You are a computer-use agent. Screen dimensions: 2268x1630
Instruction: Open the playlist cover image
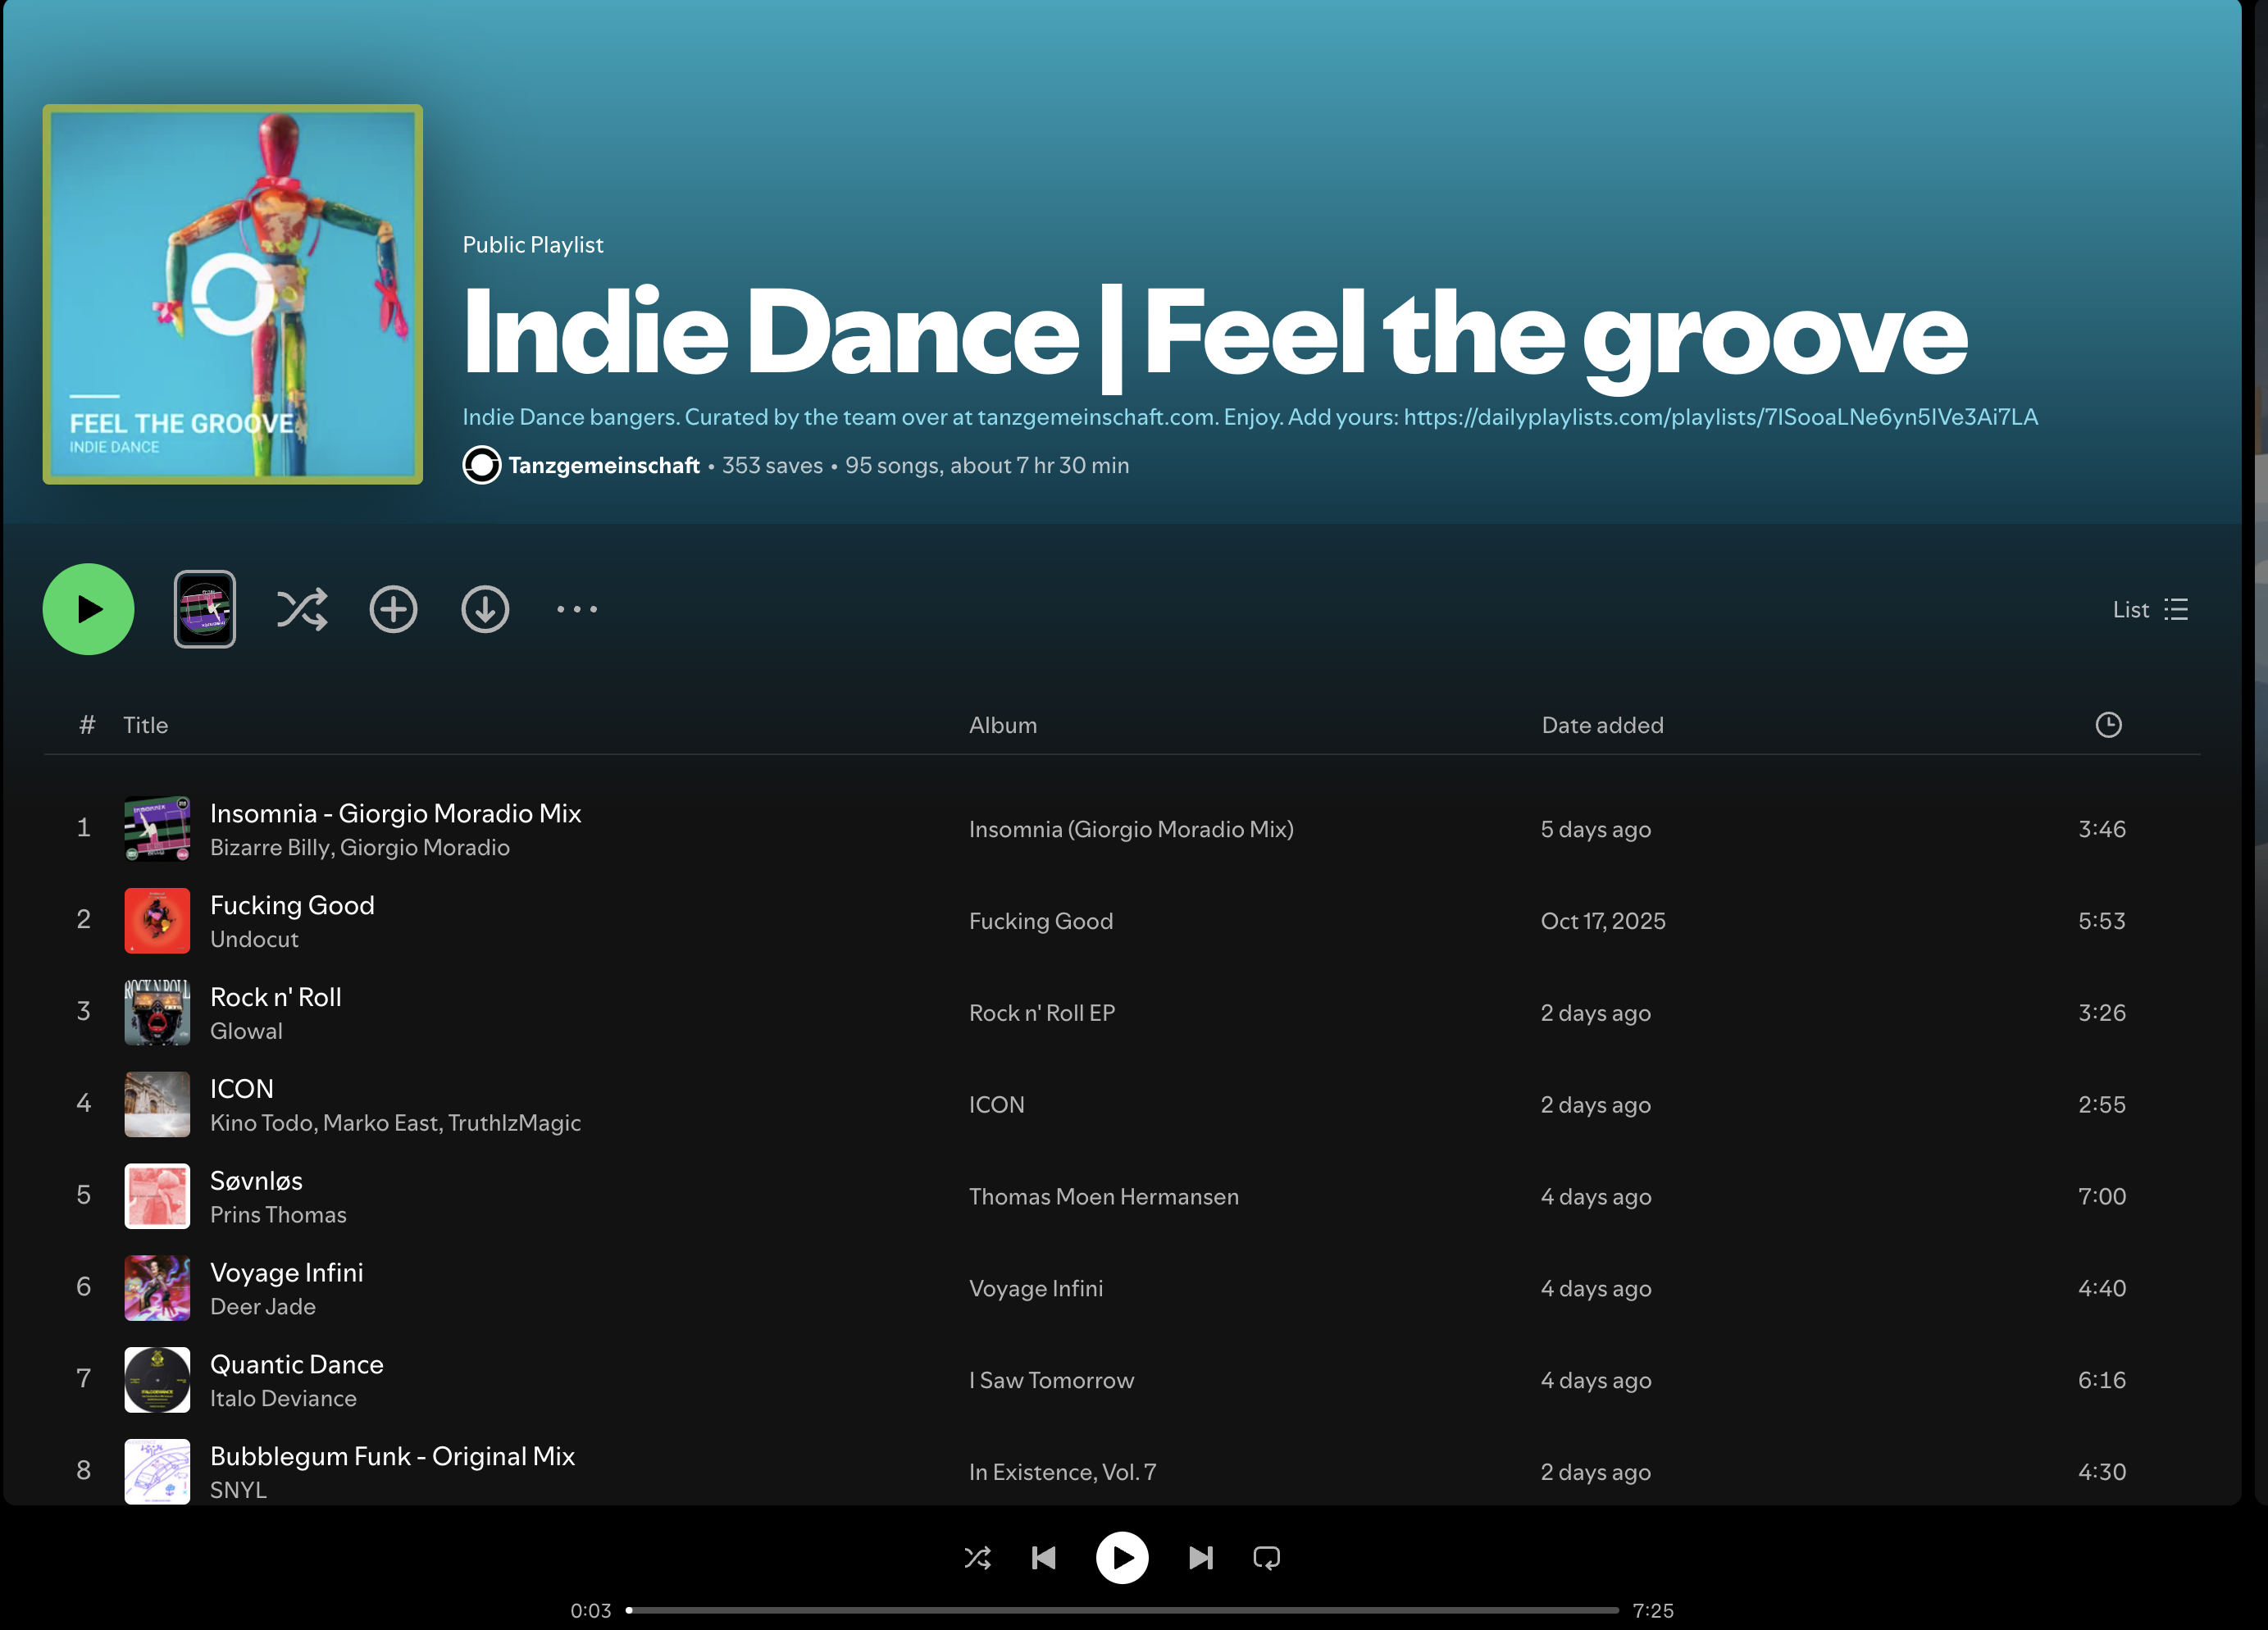coord(232,294)
